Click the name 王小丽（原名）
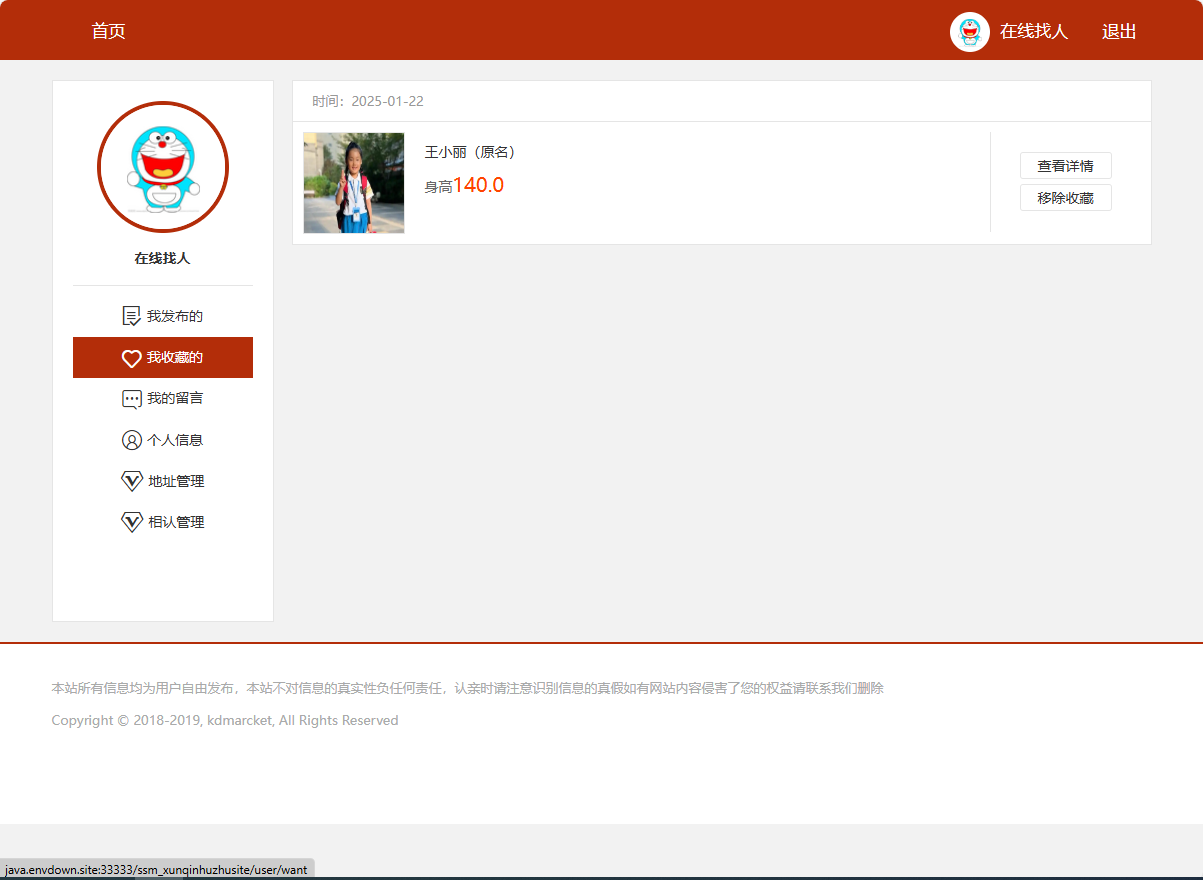This screenshot has width=1203, height=880. [468, 152]
